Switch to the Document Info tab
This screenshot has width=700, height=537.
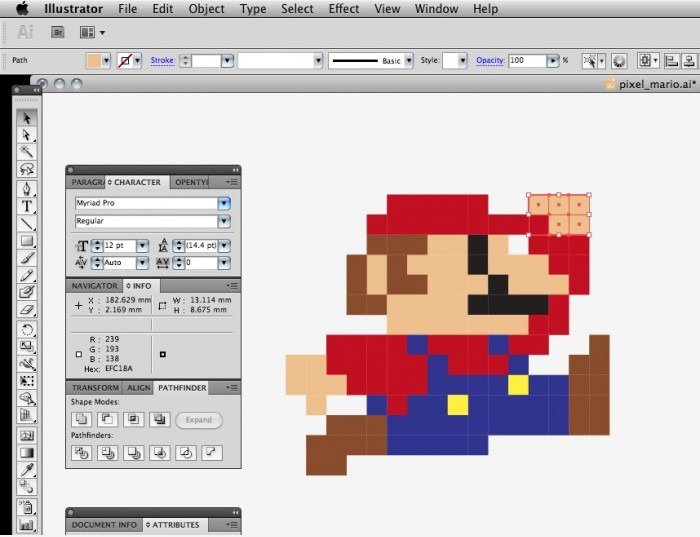pos(104,525)
